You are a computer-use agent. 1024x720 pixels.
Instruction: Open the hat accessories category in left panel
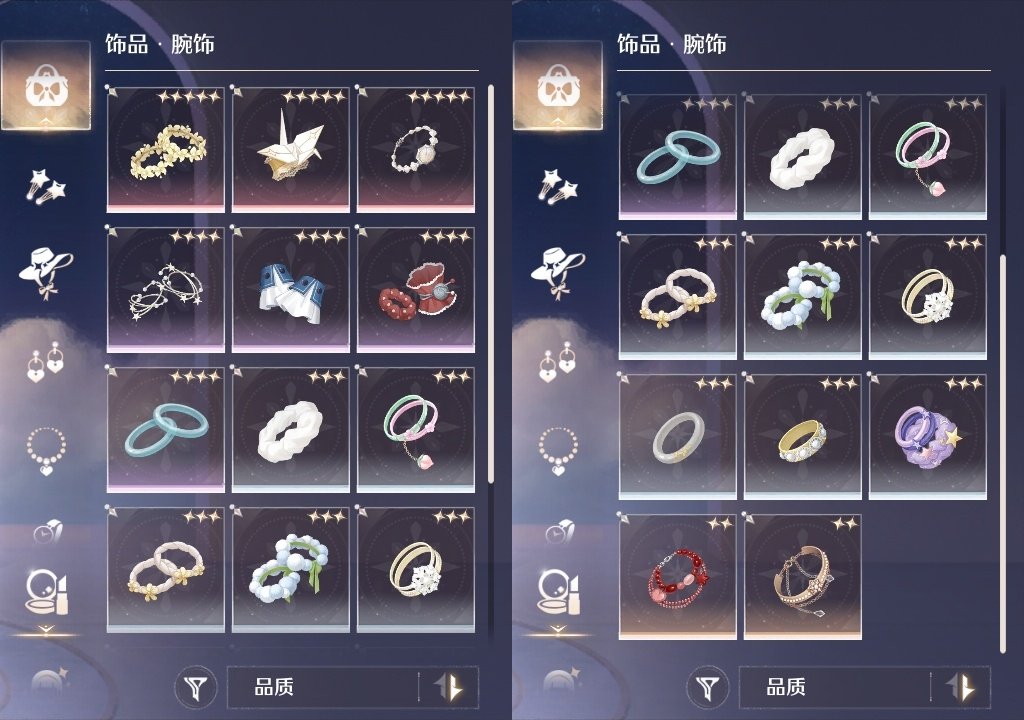46,271
